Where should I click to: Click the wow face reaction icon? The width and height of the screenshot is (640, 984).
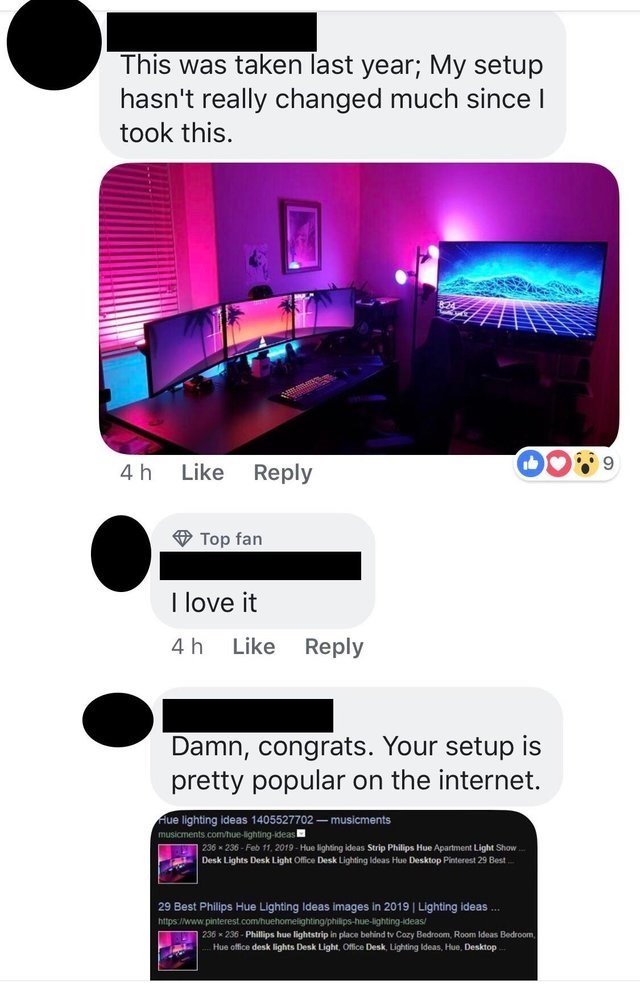click(x=585, y=464)
